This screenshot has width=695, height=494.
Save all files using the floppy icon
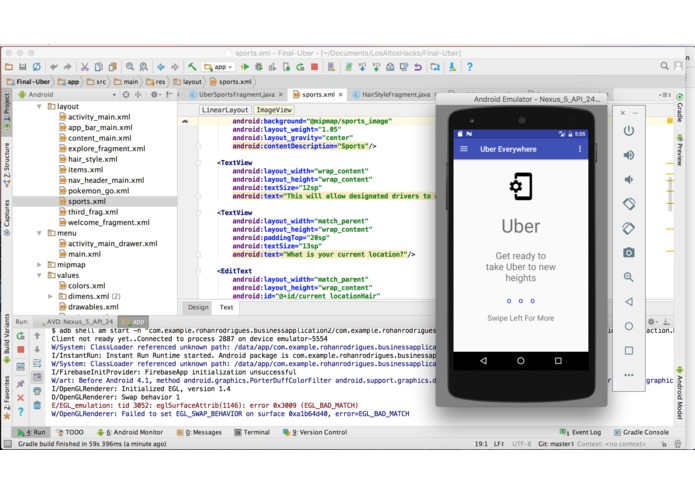[23, 67]
